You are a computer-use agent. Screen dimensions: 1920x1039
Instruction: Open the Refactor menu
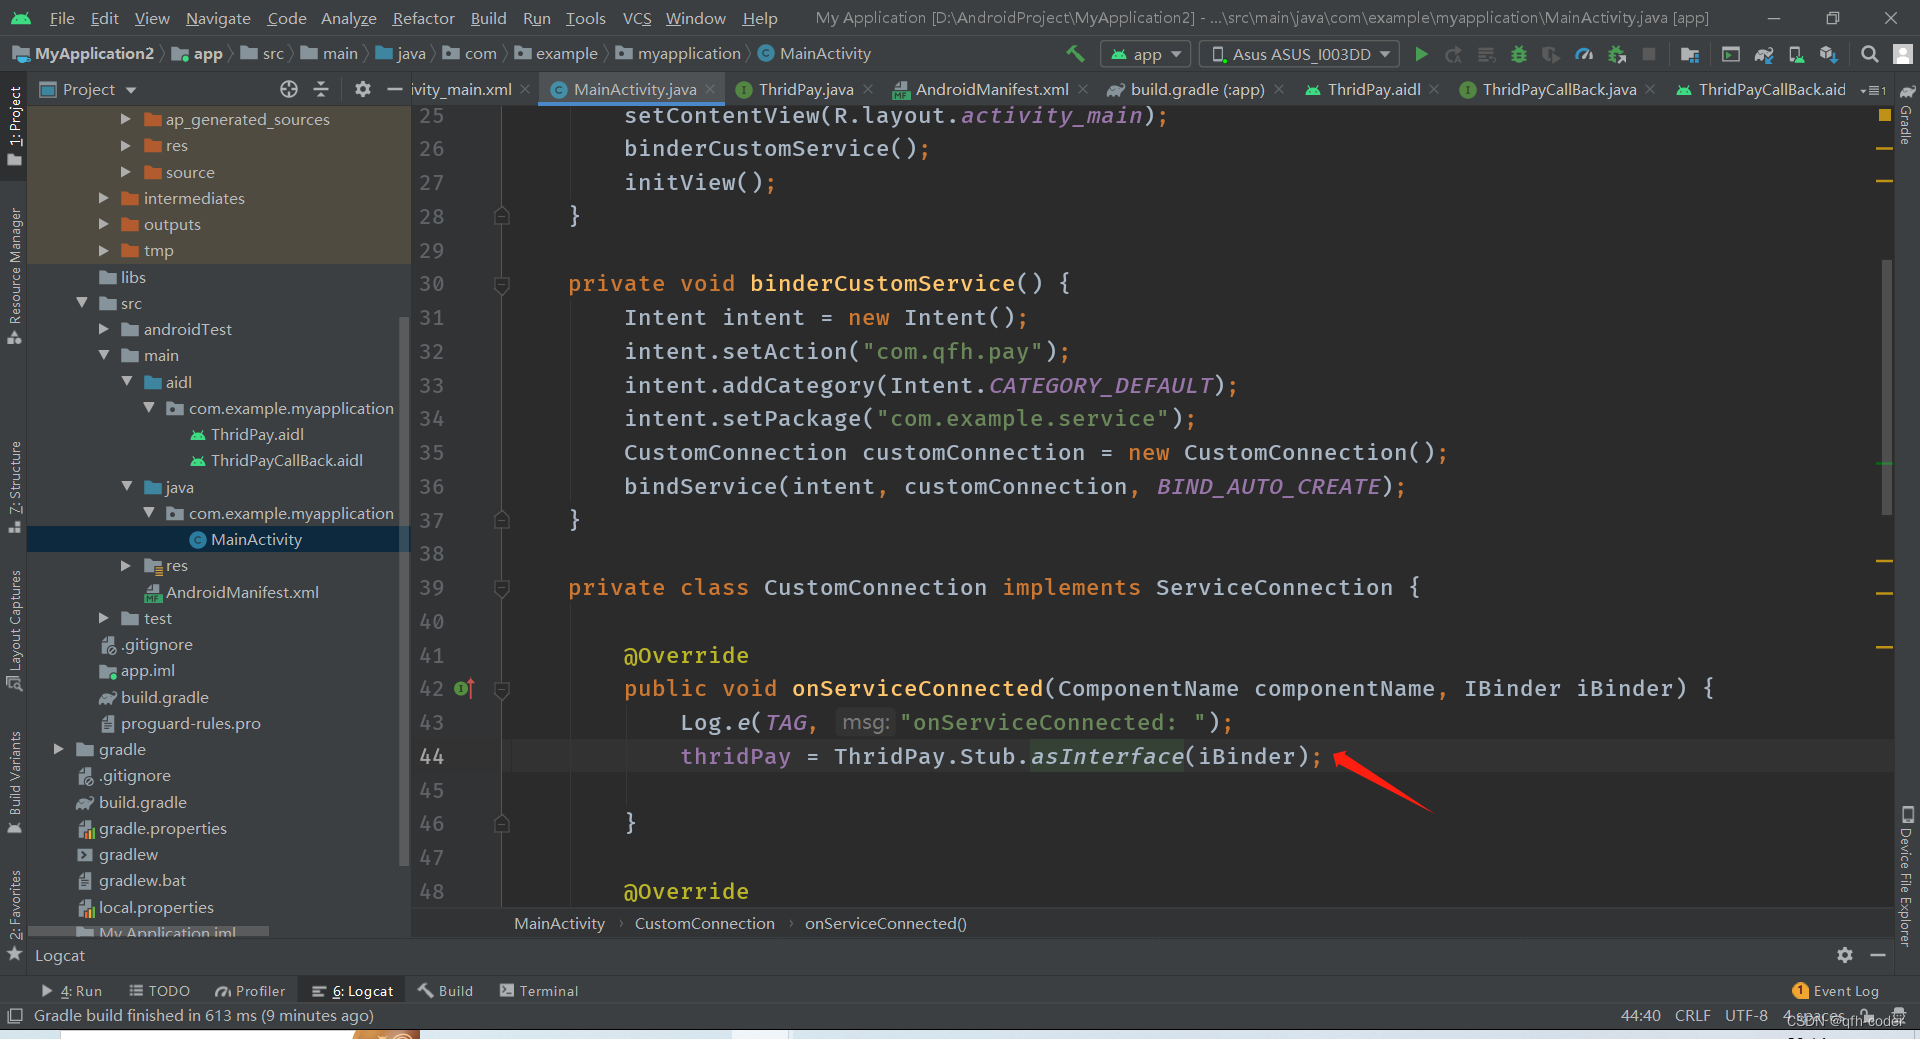tap(423, 18)
